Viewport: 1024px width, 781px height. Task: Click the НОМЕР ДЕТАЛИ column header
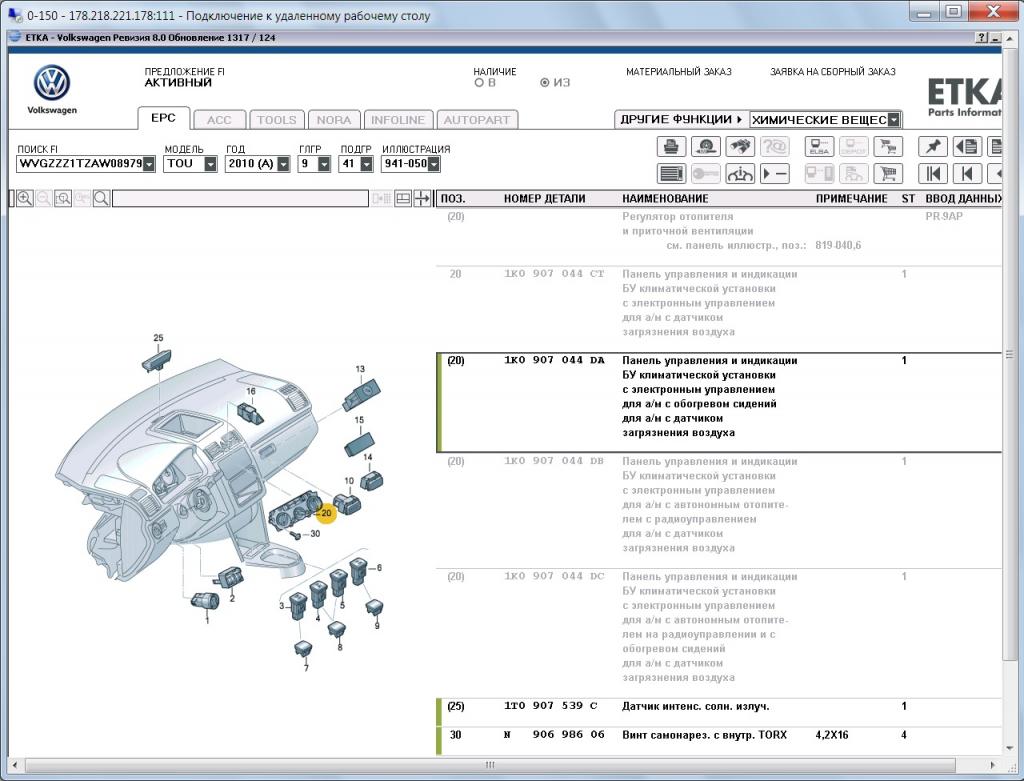tap(545, 199)
